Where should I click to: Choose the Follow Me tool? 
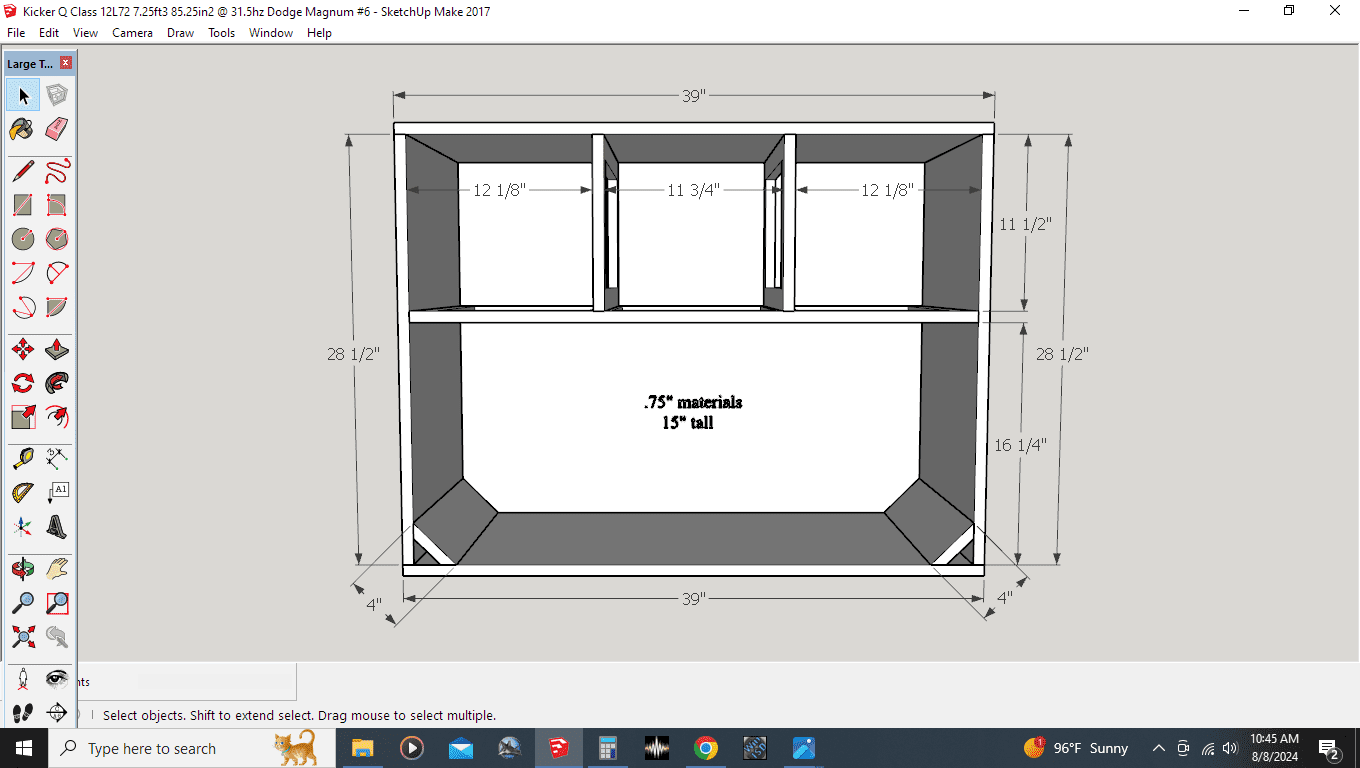pos(57,383)
